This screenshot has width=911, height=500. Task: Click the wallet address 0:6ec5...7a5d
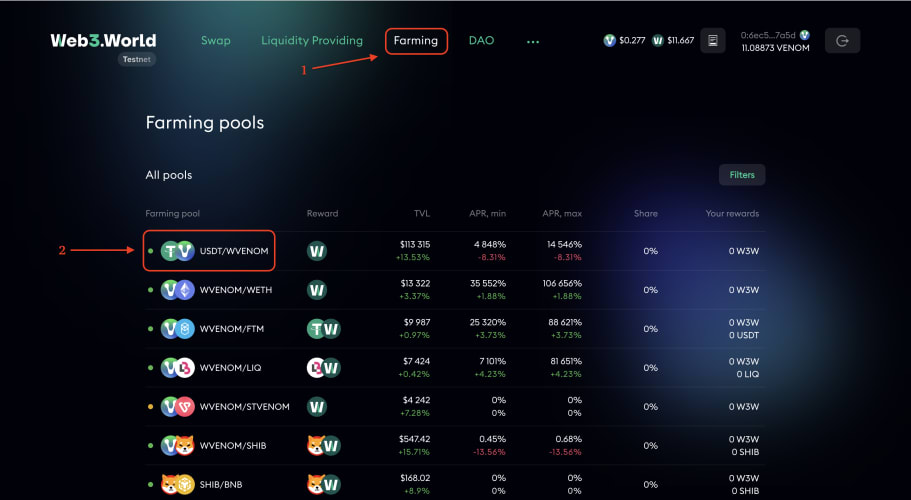[x=768, y=35]
